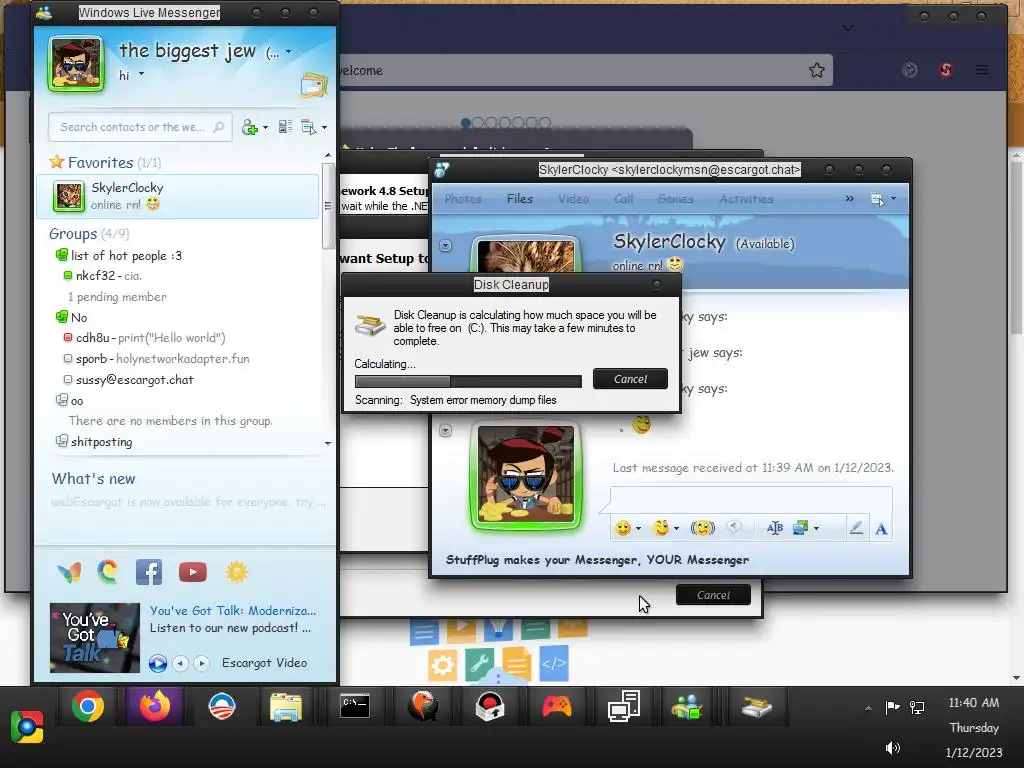
Task: Expand the chat toolbar overflow chevron
Action: 850,199
